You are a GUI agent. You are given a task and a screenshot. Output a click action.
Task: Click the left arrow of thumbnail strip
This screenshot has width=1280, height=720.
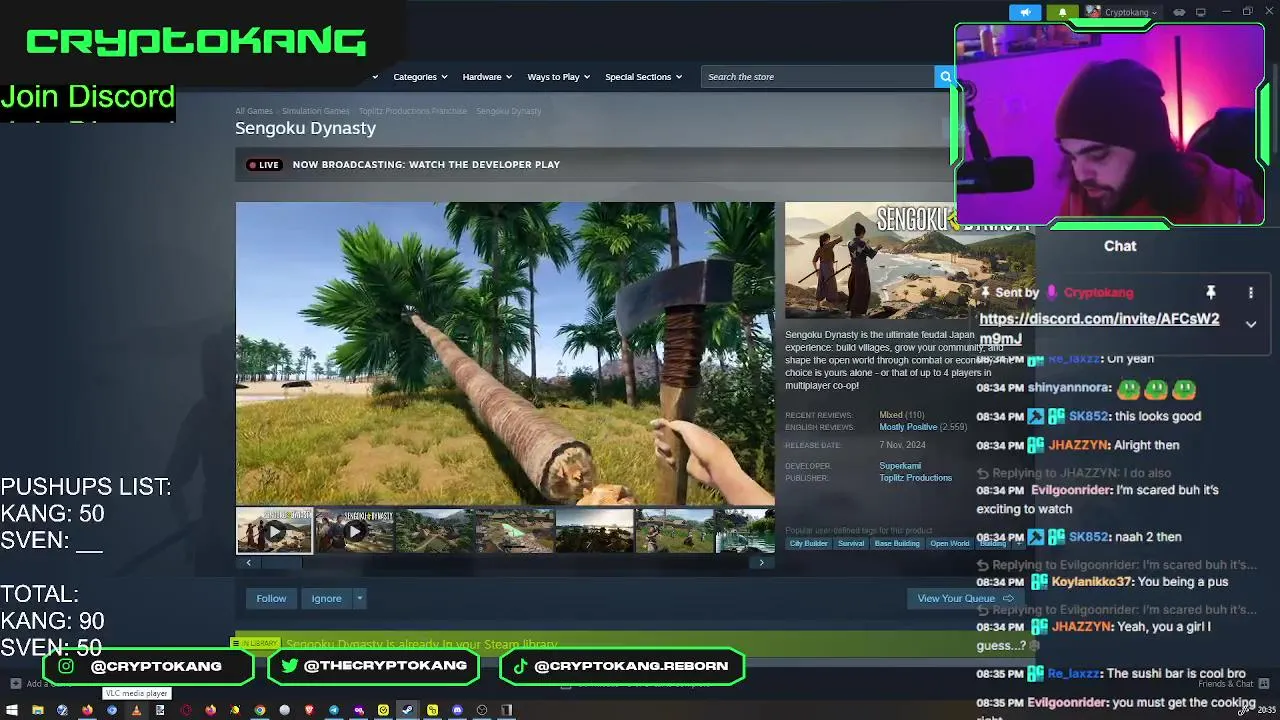[248, 563]
